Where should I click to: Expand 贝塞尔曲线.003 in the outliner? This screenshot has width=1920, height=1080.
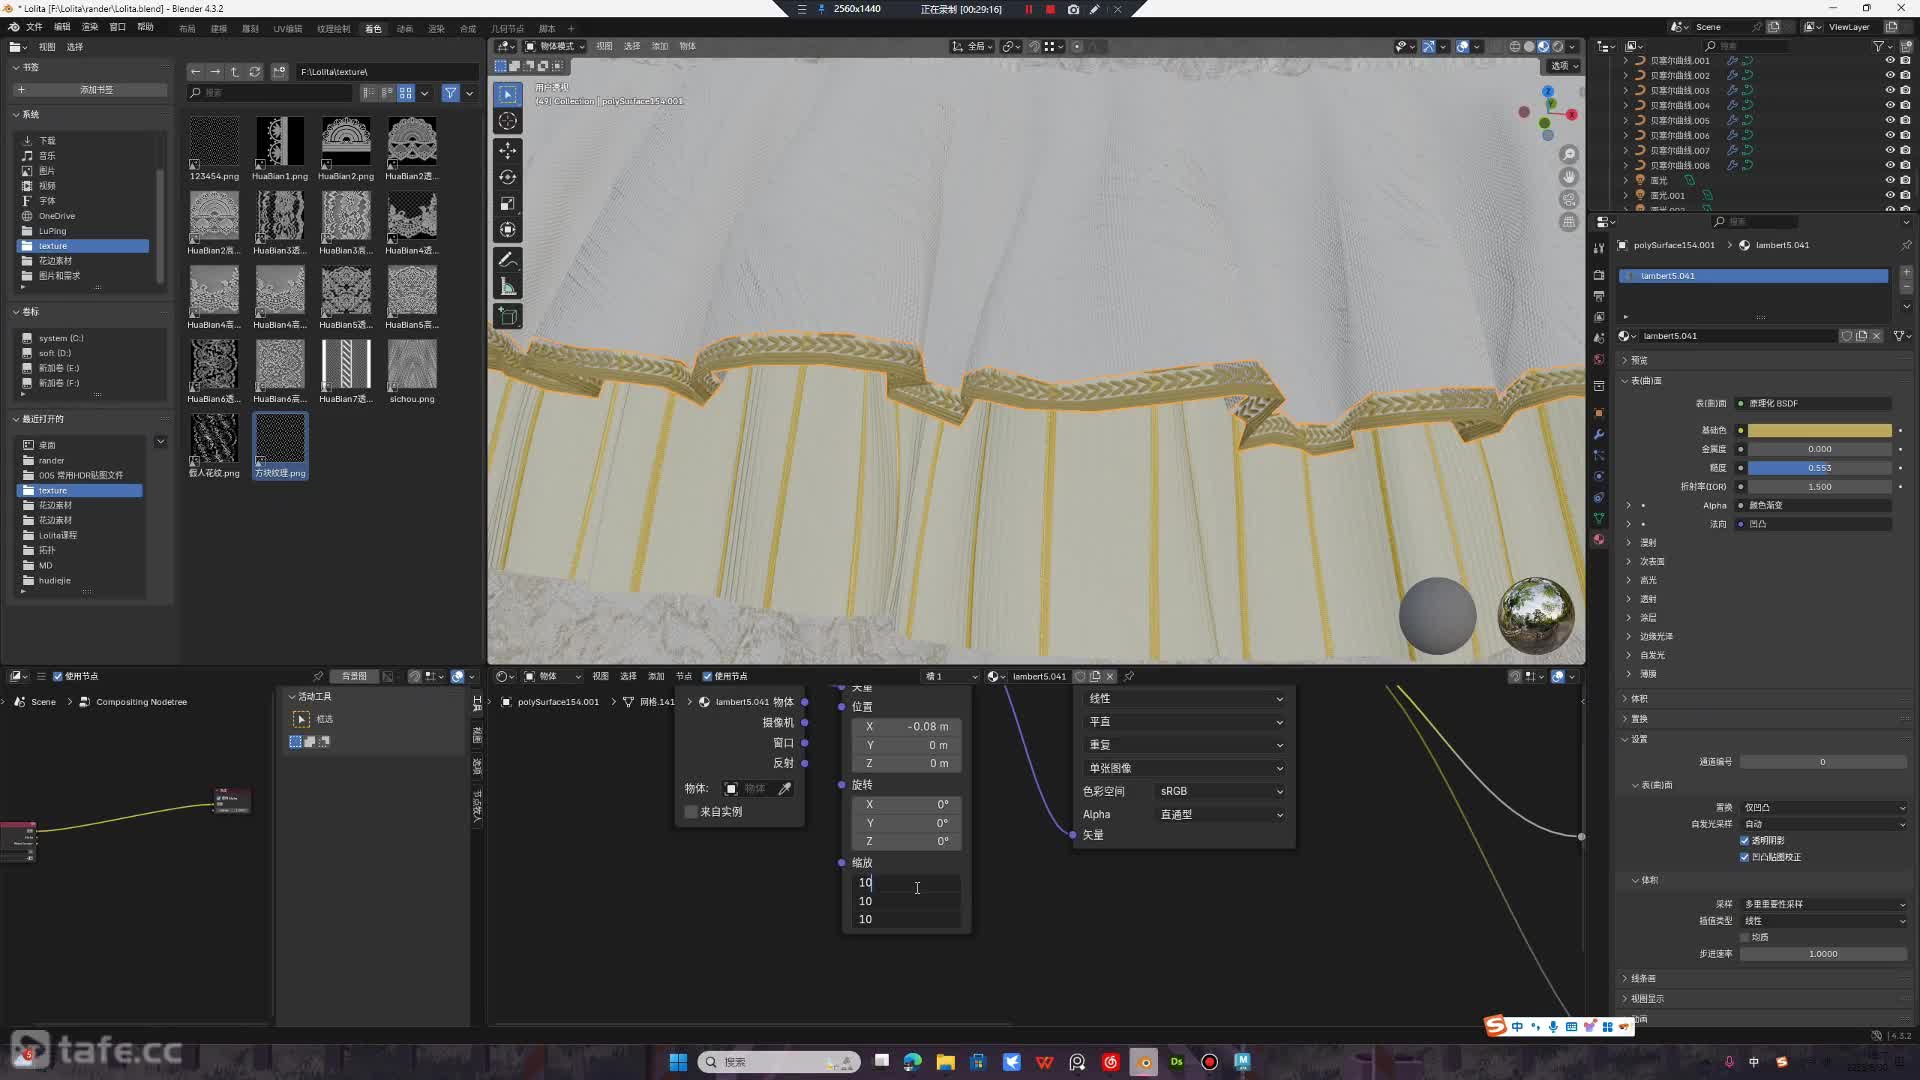(1625, 90)
